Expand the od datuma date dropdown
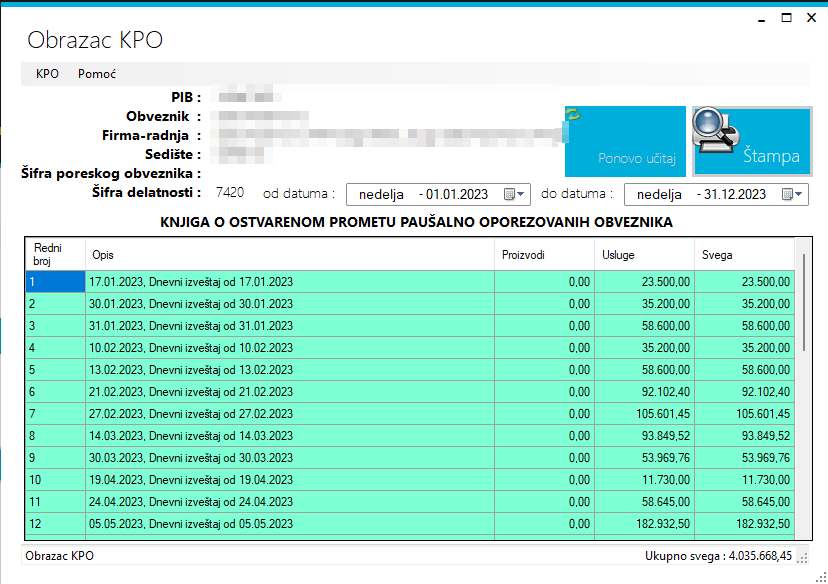Image resolution: width=828 pixels, height=584 pixels. [x=521, y=194]
